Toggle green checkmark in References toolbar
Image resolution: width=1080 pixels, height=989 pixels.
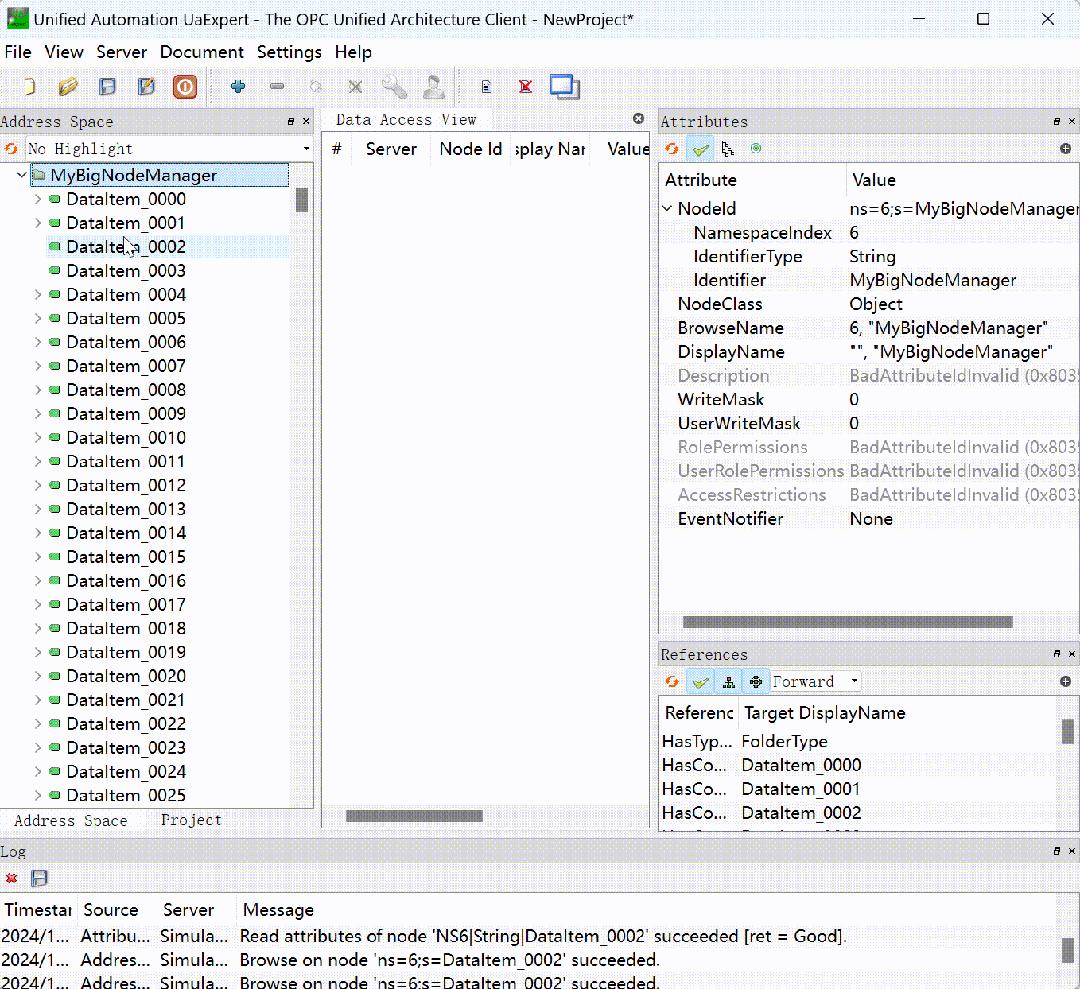700,682
